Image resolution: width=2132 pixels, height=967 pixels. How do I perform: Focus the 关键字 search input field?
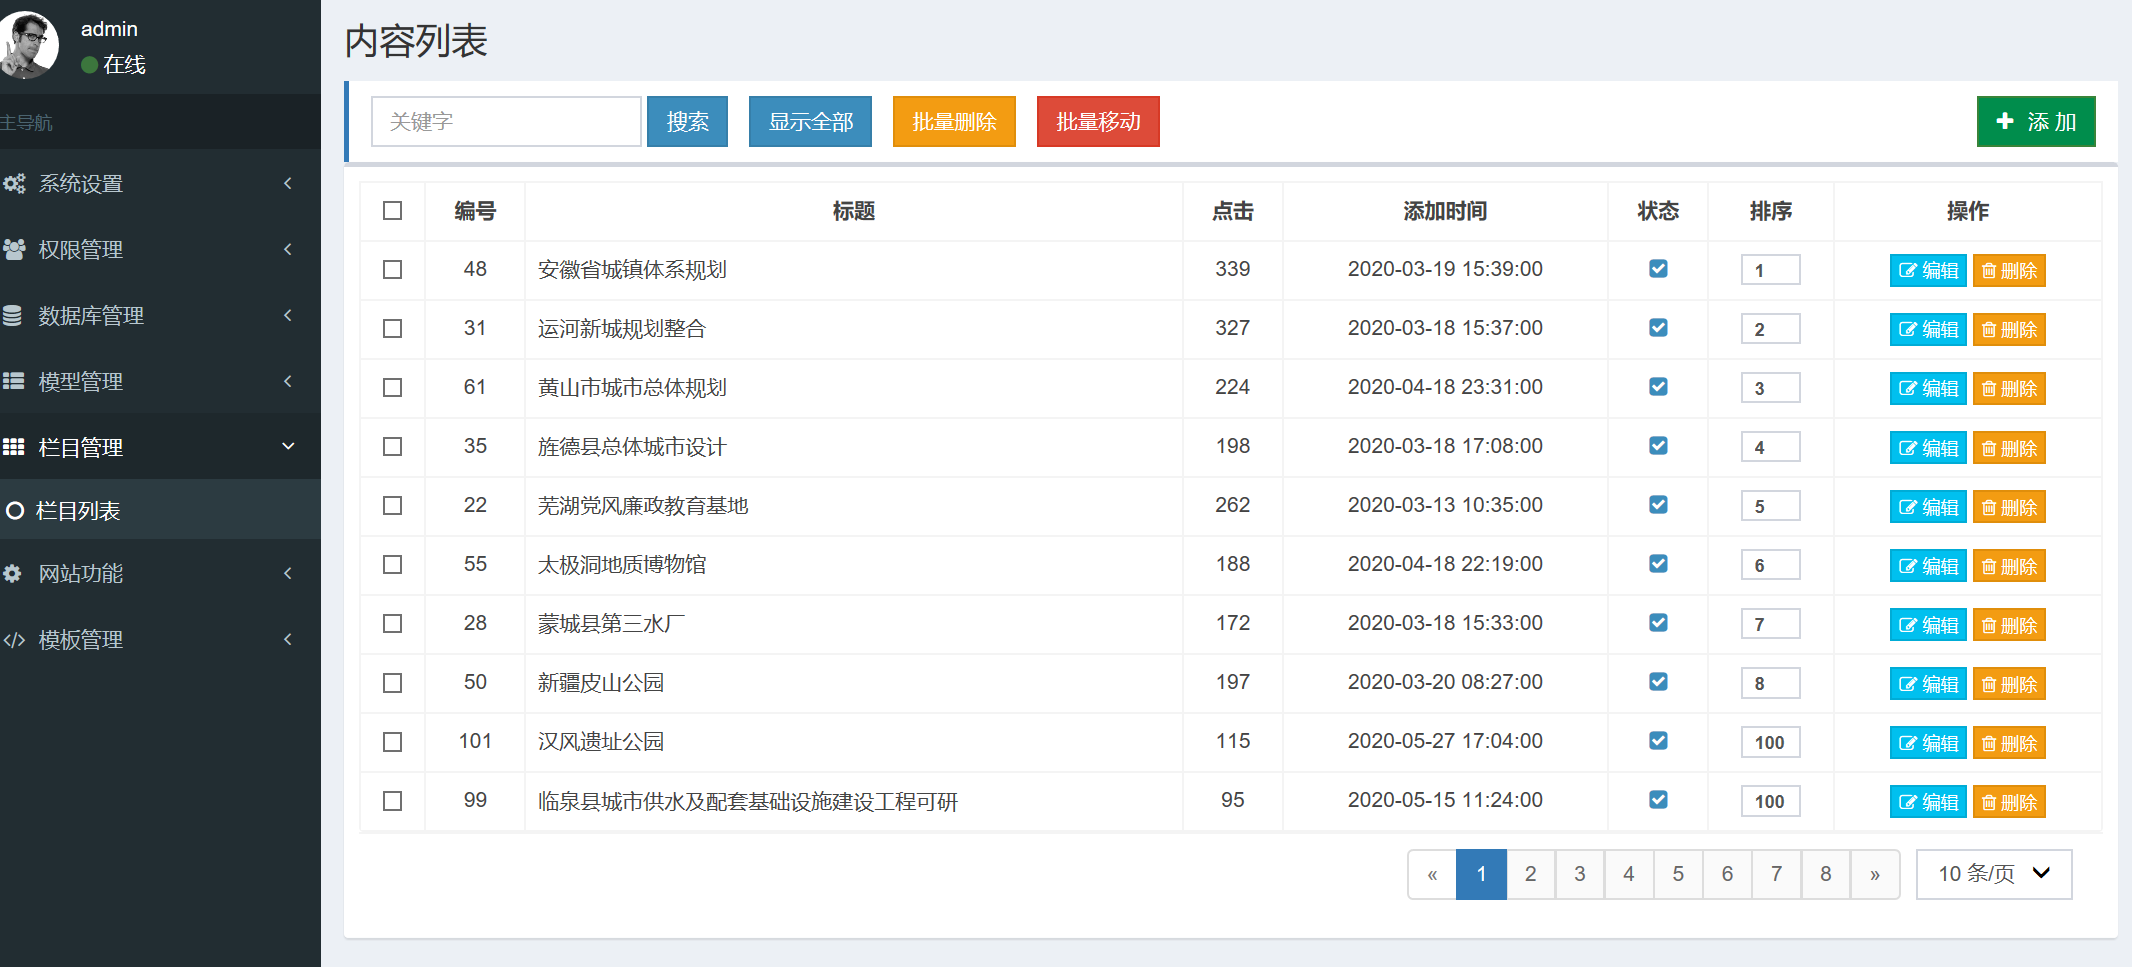pyautogui.click(x=506, y=122)
